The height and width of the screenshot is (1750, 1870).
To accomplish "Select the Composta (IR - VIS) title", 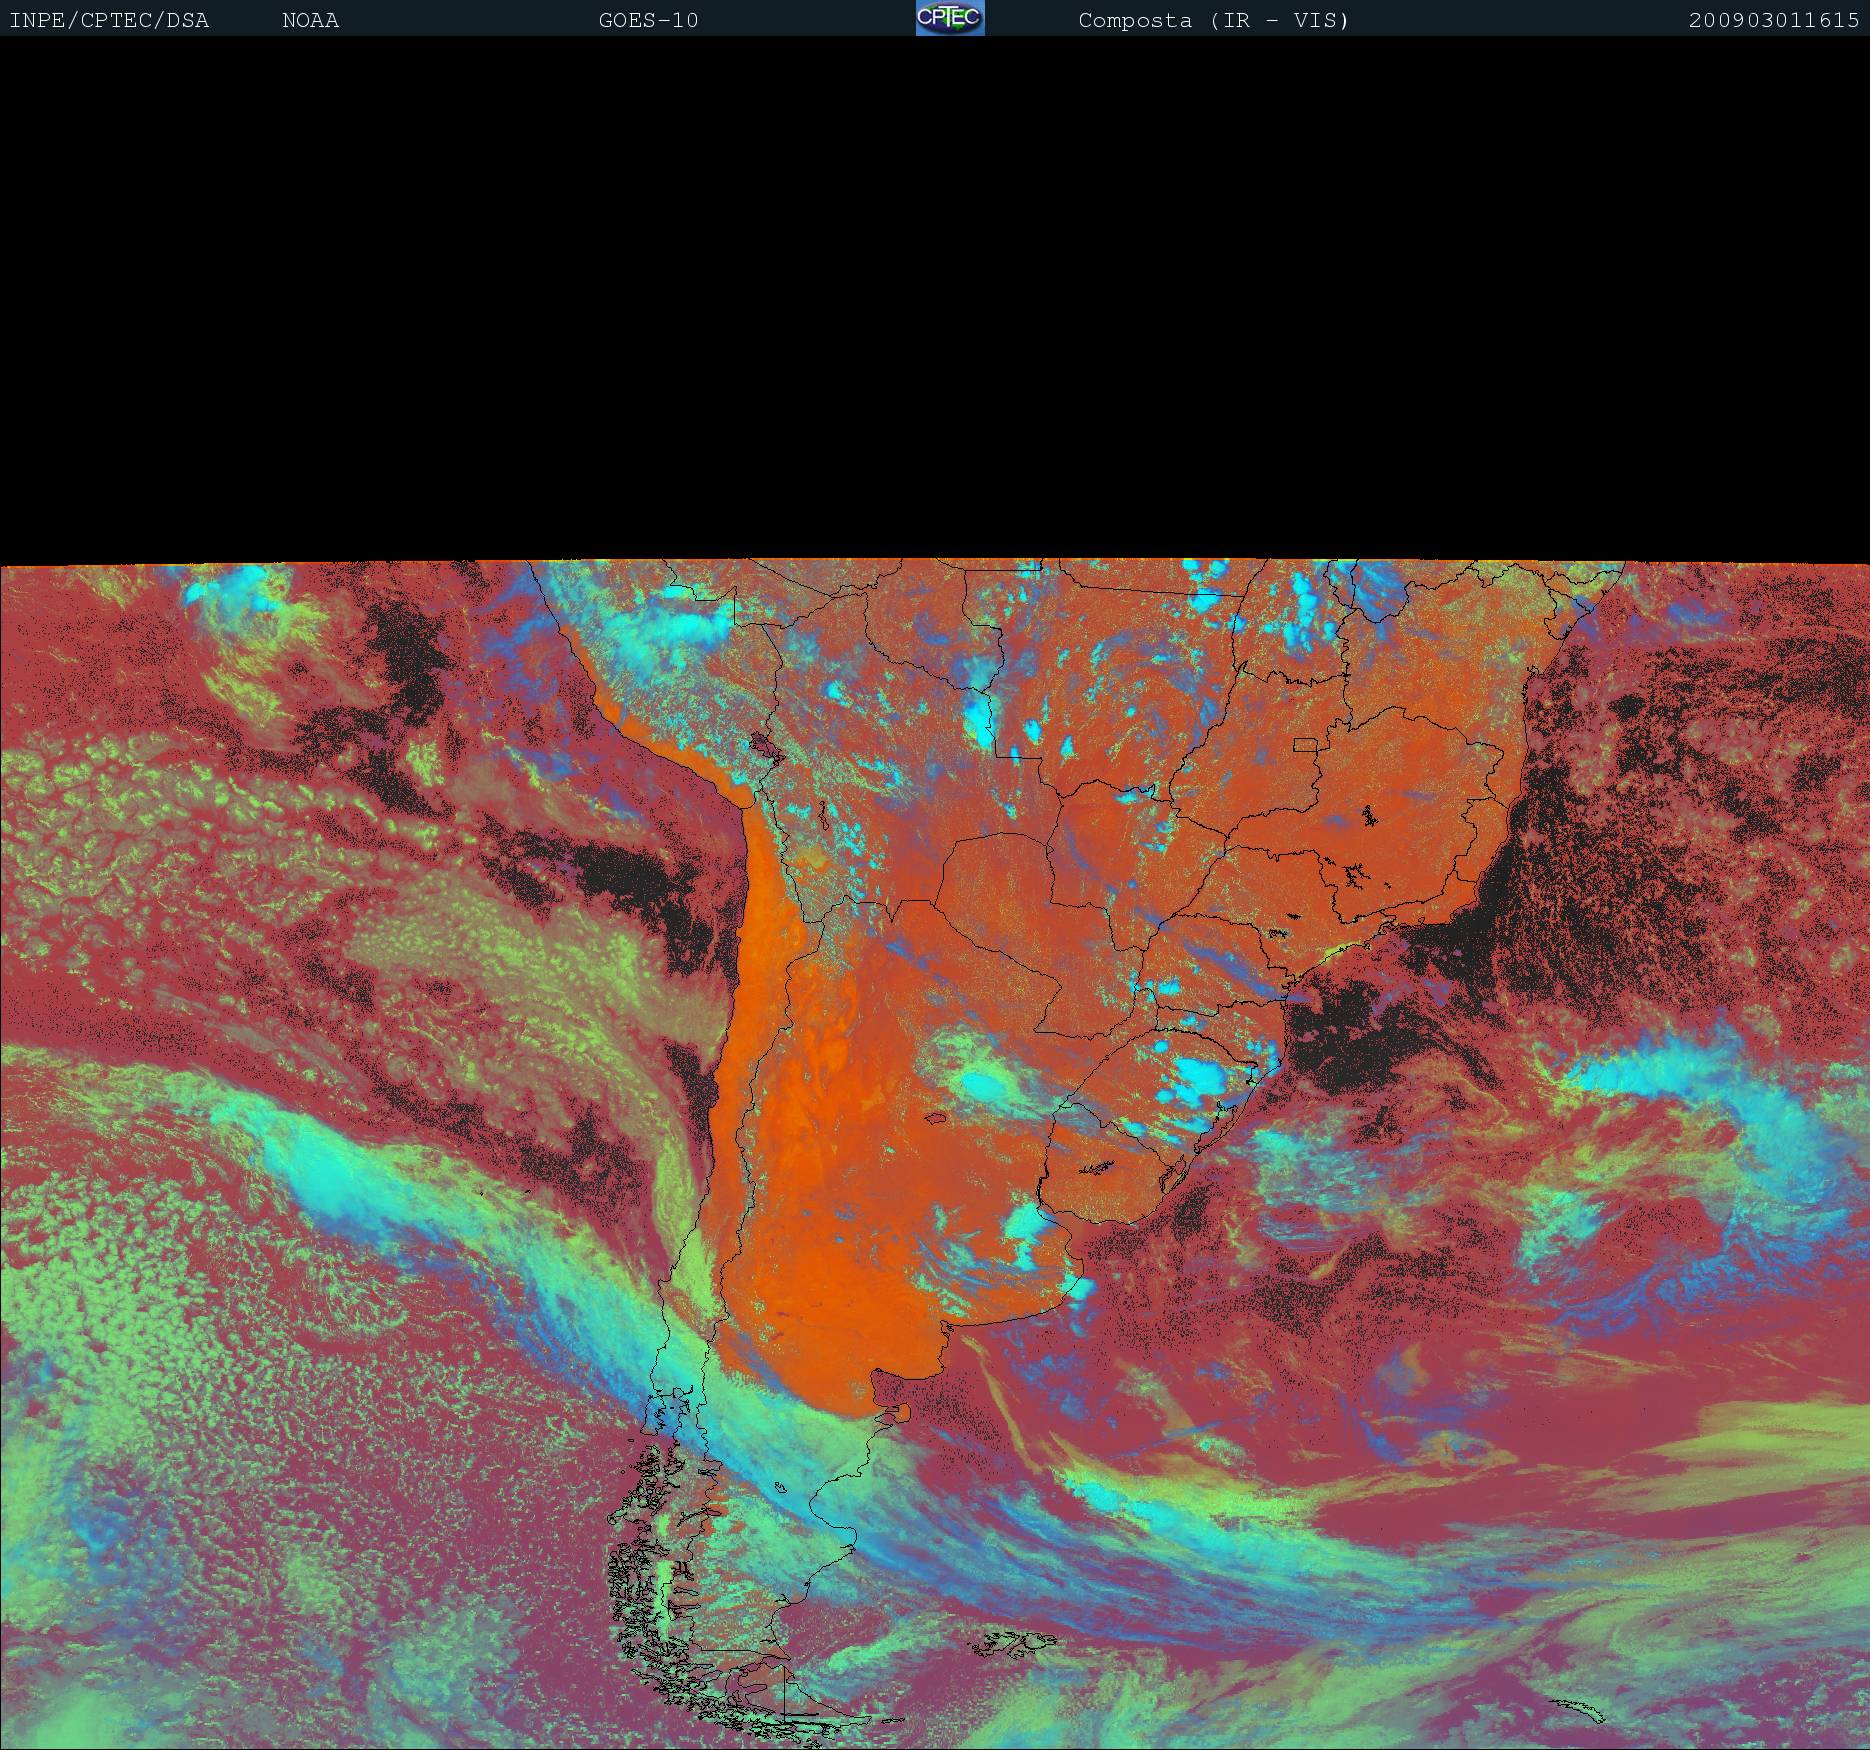I will click(1214, 21).
